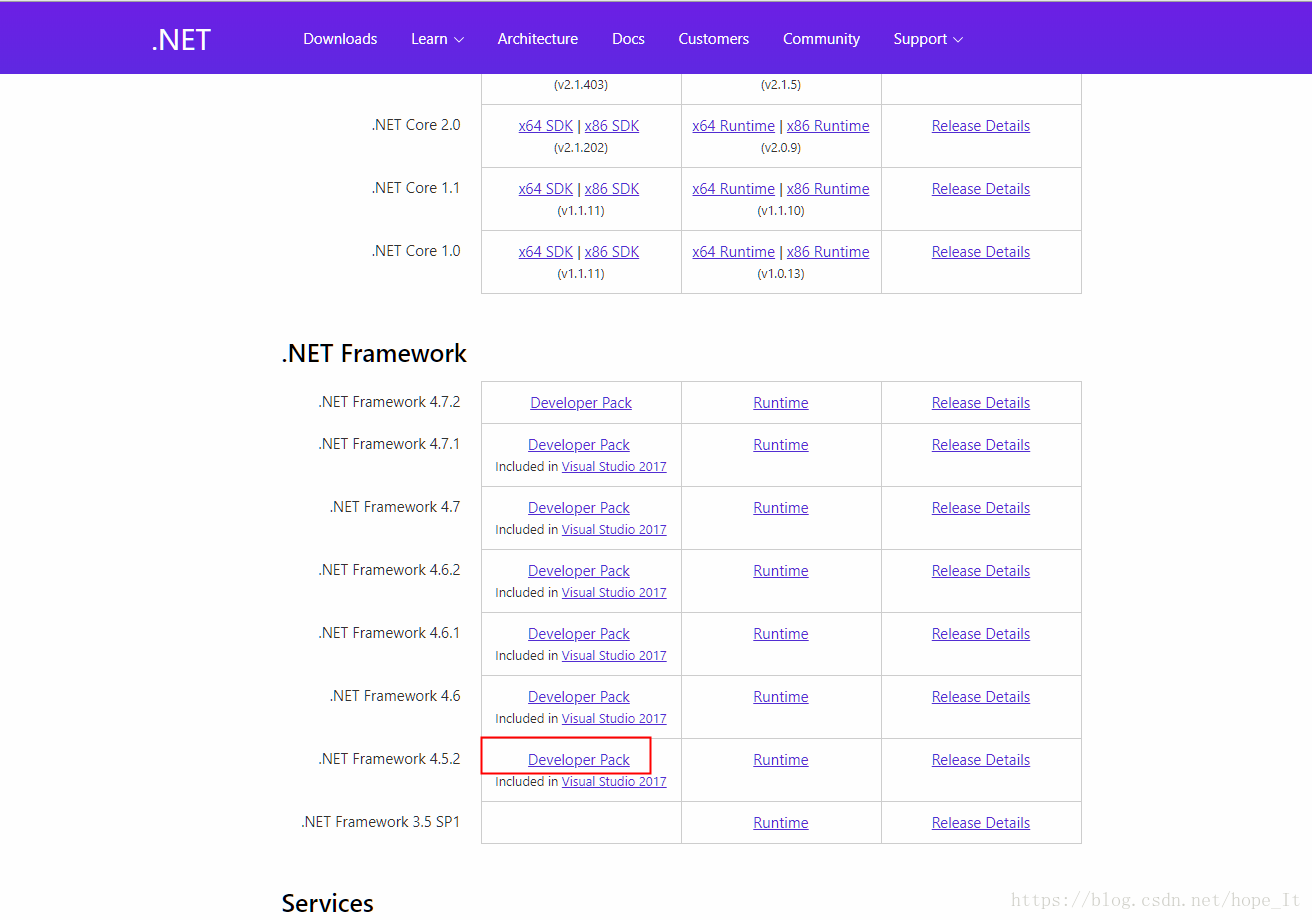This screenshot has width=1312, height=920.
Task: Download x64 SDK for .NET Core 2.0
Action: point(545,126)
